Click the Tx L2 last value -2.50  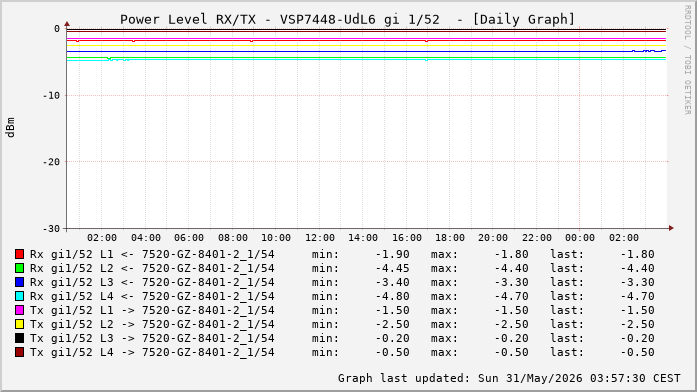click(637, 324)
